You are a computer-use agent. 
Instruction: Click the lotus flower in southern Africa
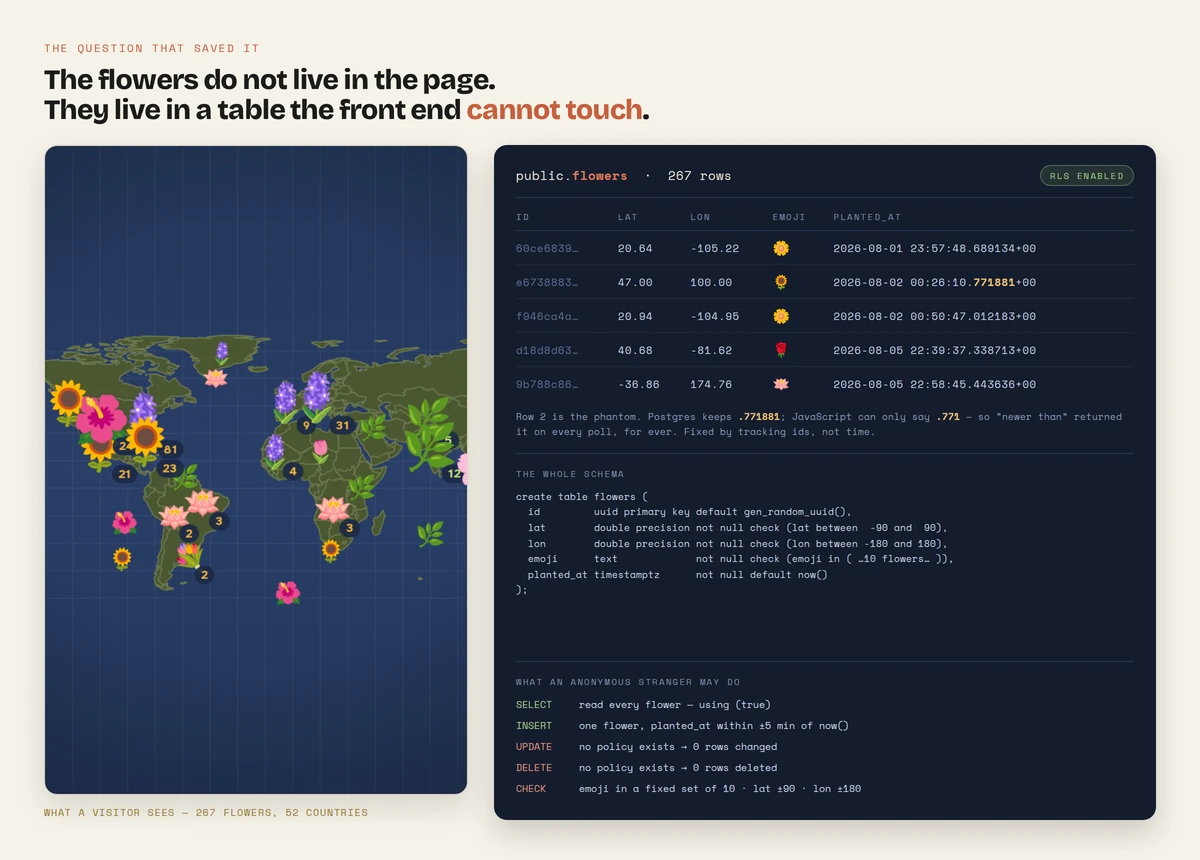pos(332,510)
